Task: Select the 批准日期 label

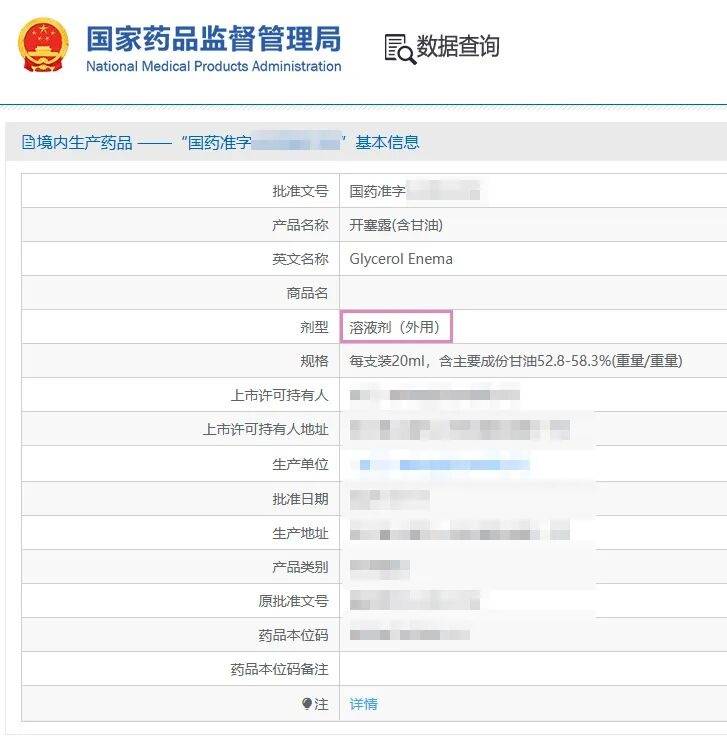Action: click(x=300, y=499)
